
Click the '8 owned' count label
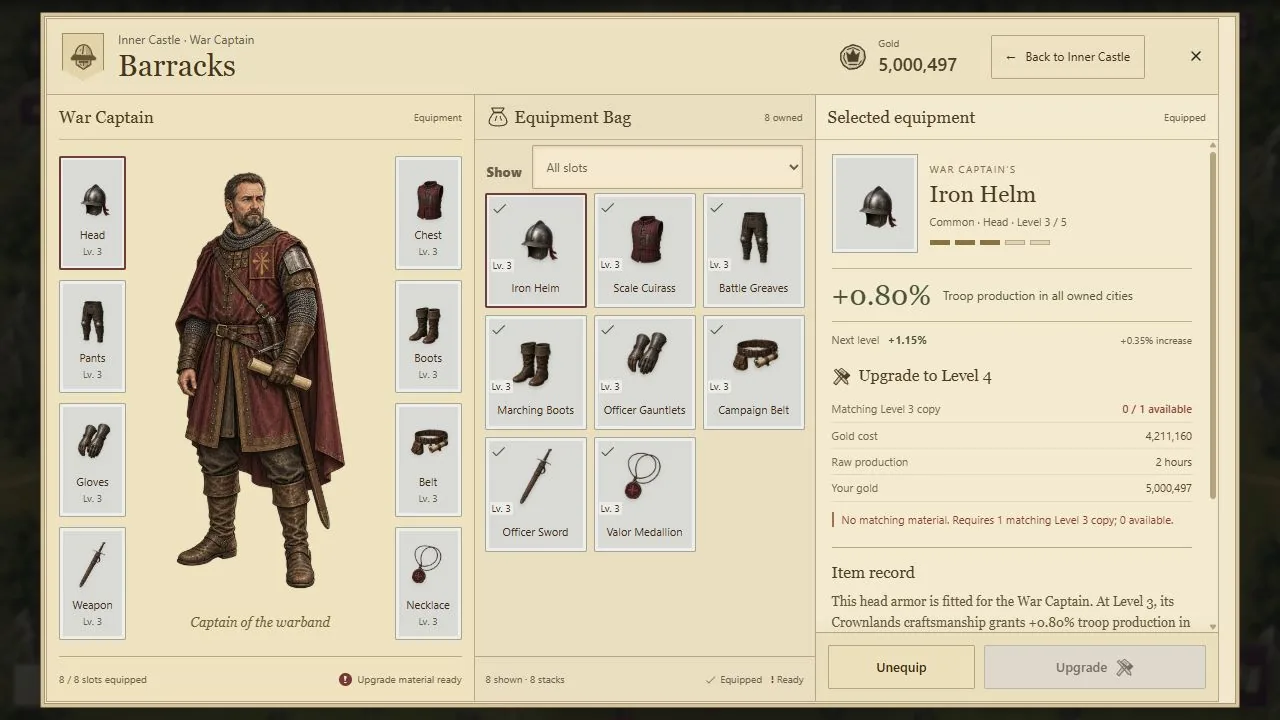tap(783, 118)
